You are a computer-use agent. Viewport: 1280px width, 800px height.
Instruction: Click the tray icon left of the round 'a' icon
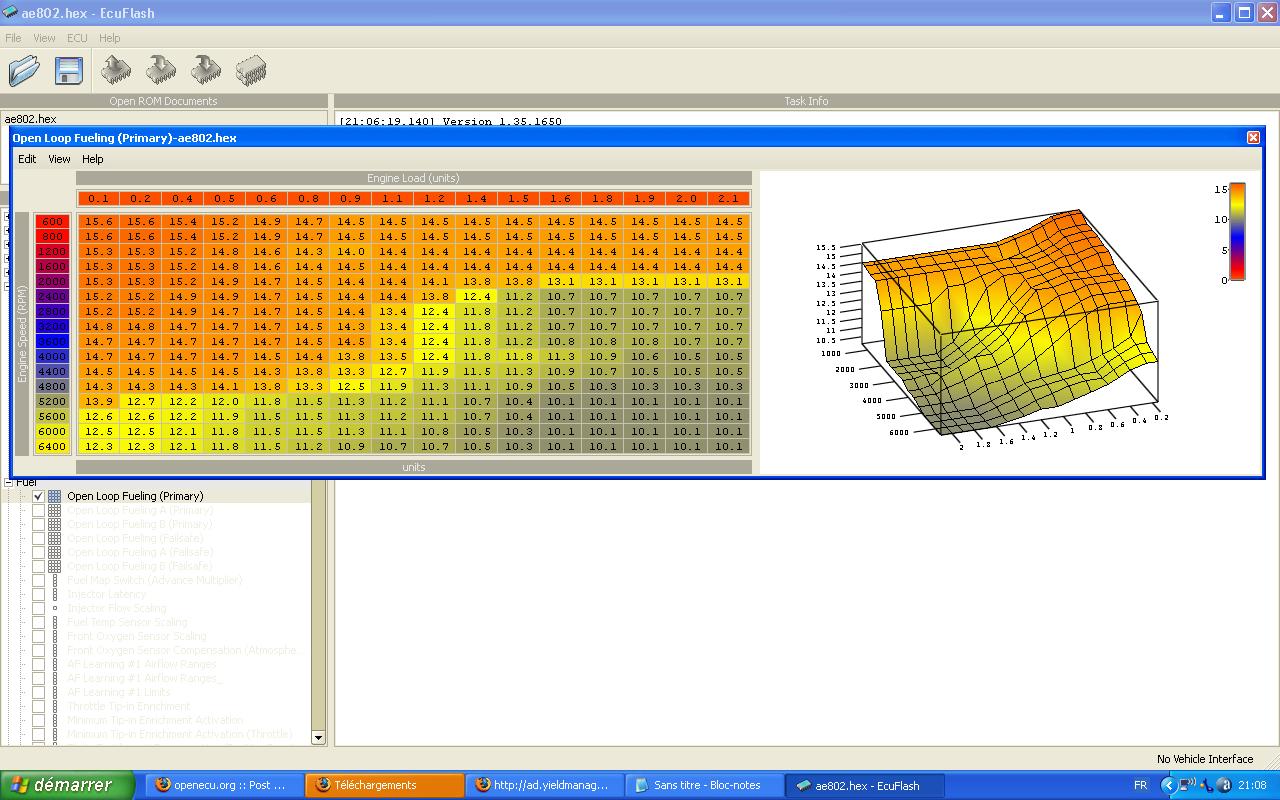click(x=1207, y=785)
